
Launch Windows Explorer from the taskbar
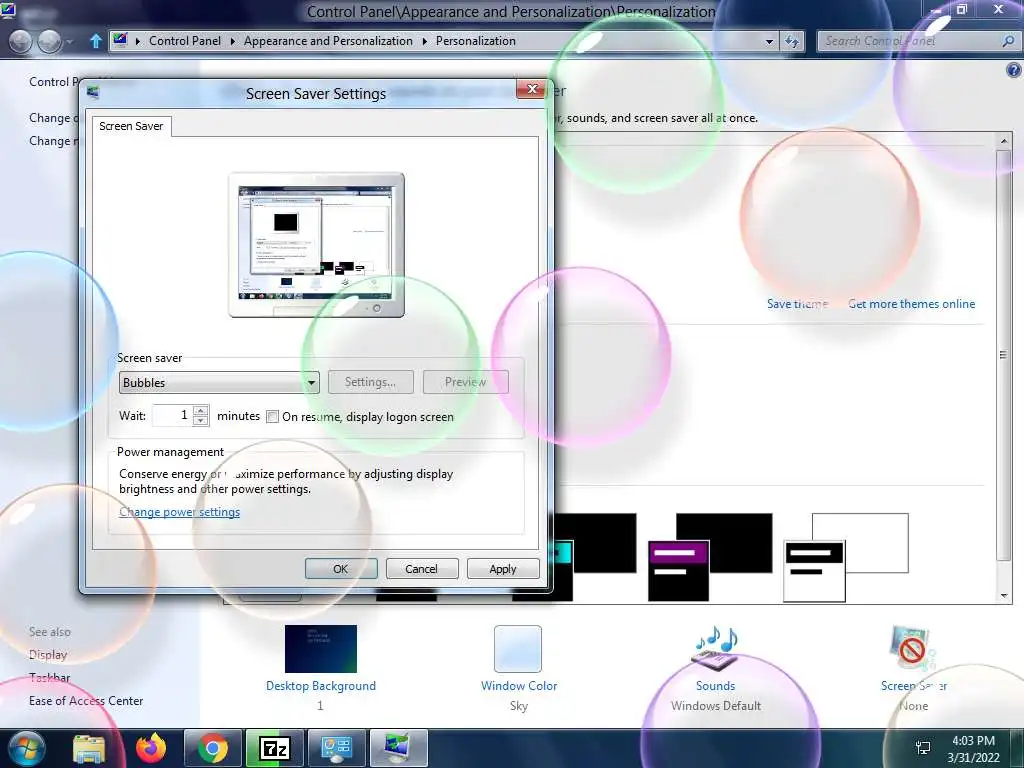pos(89,748)
